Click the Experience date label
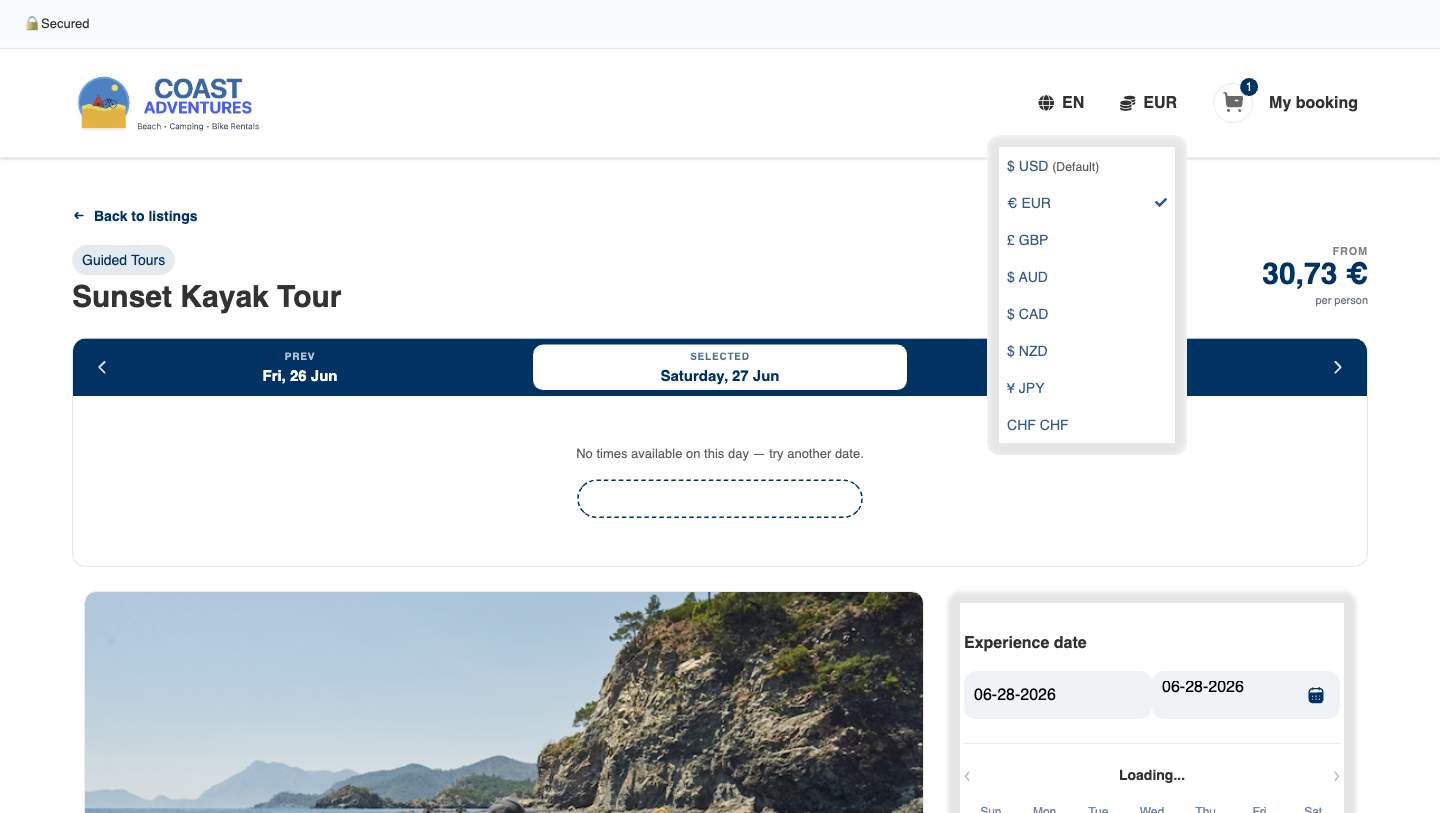The height and width of the screenshot is (813, 1440). pyautogui.click(x=1025, y=643)
